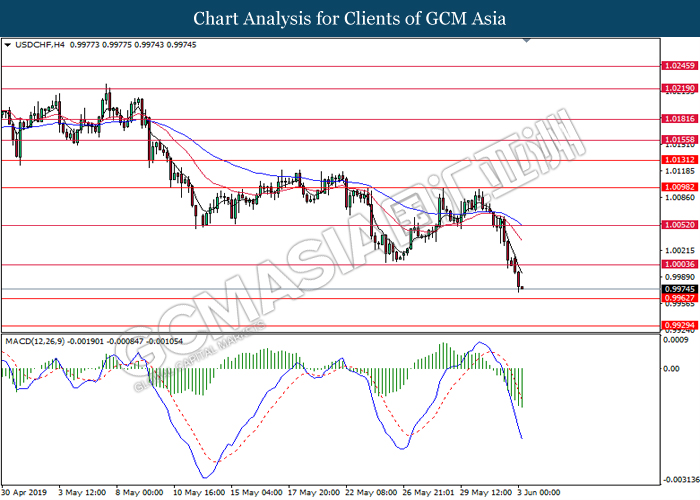Select the 1.01558 price level tag
This screenshot has width=700, height=500.
tap(677, 140)
